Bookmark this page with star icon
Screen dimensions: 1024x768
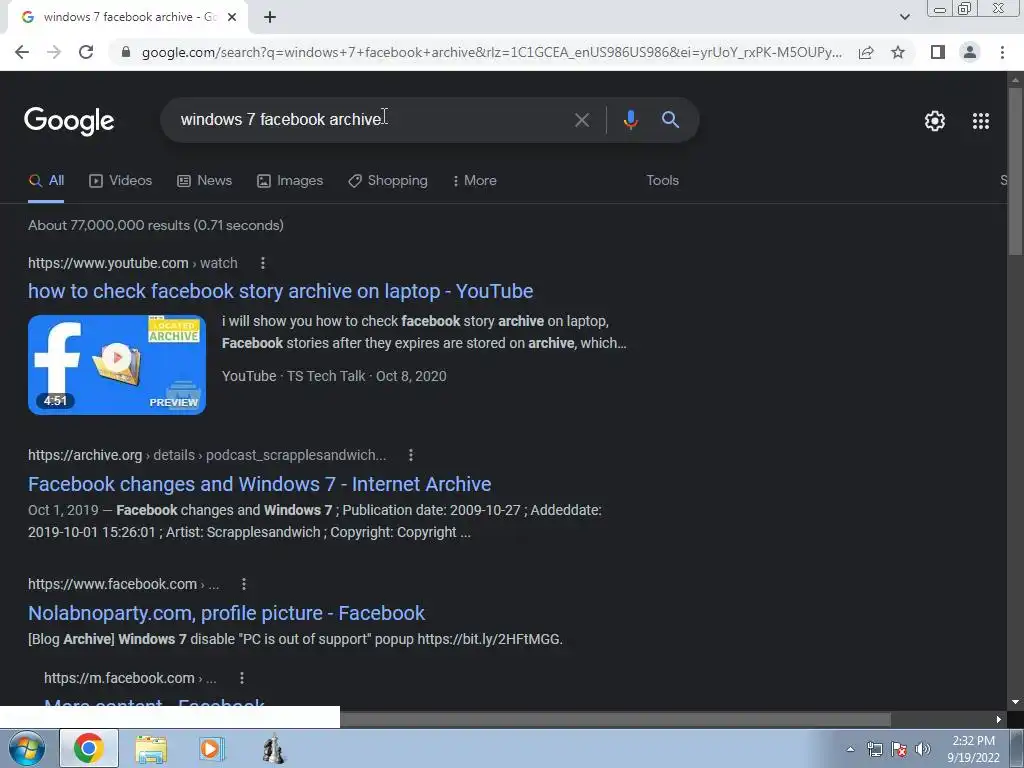click(x=898, y=52)
